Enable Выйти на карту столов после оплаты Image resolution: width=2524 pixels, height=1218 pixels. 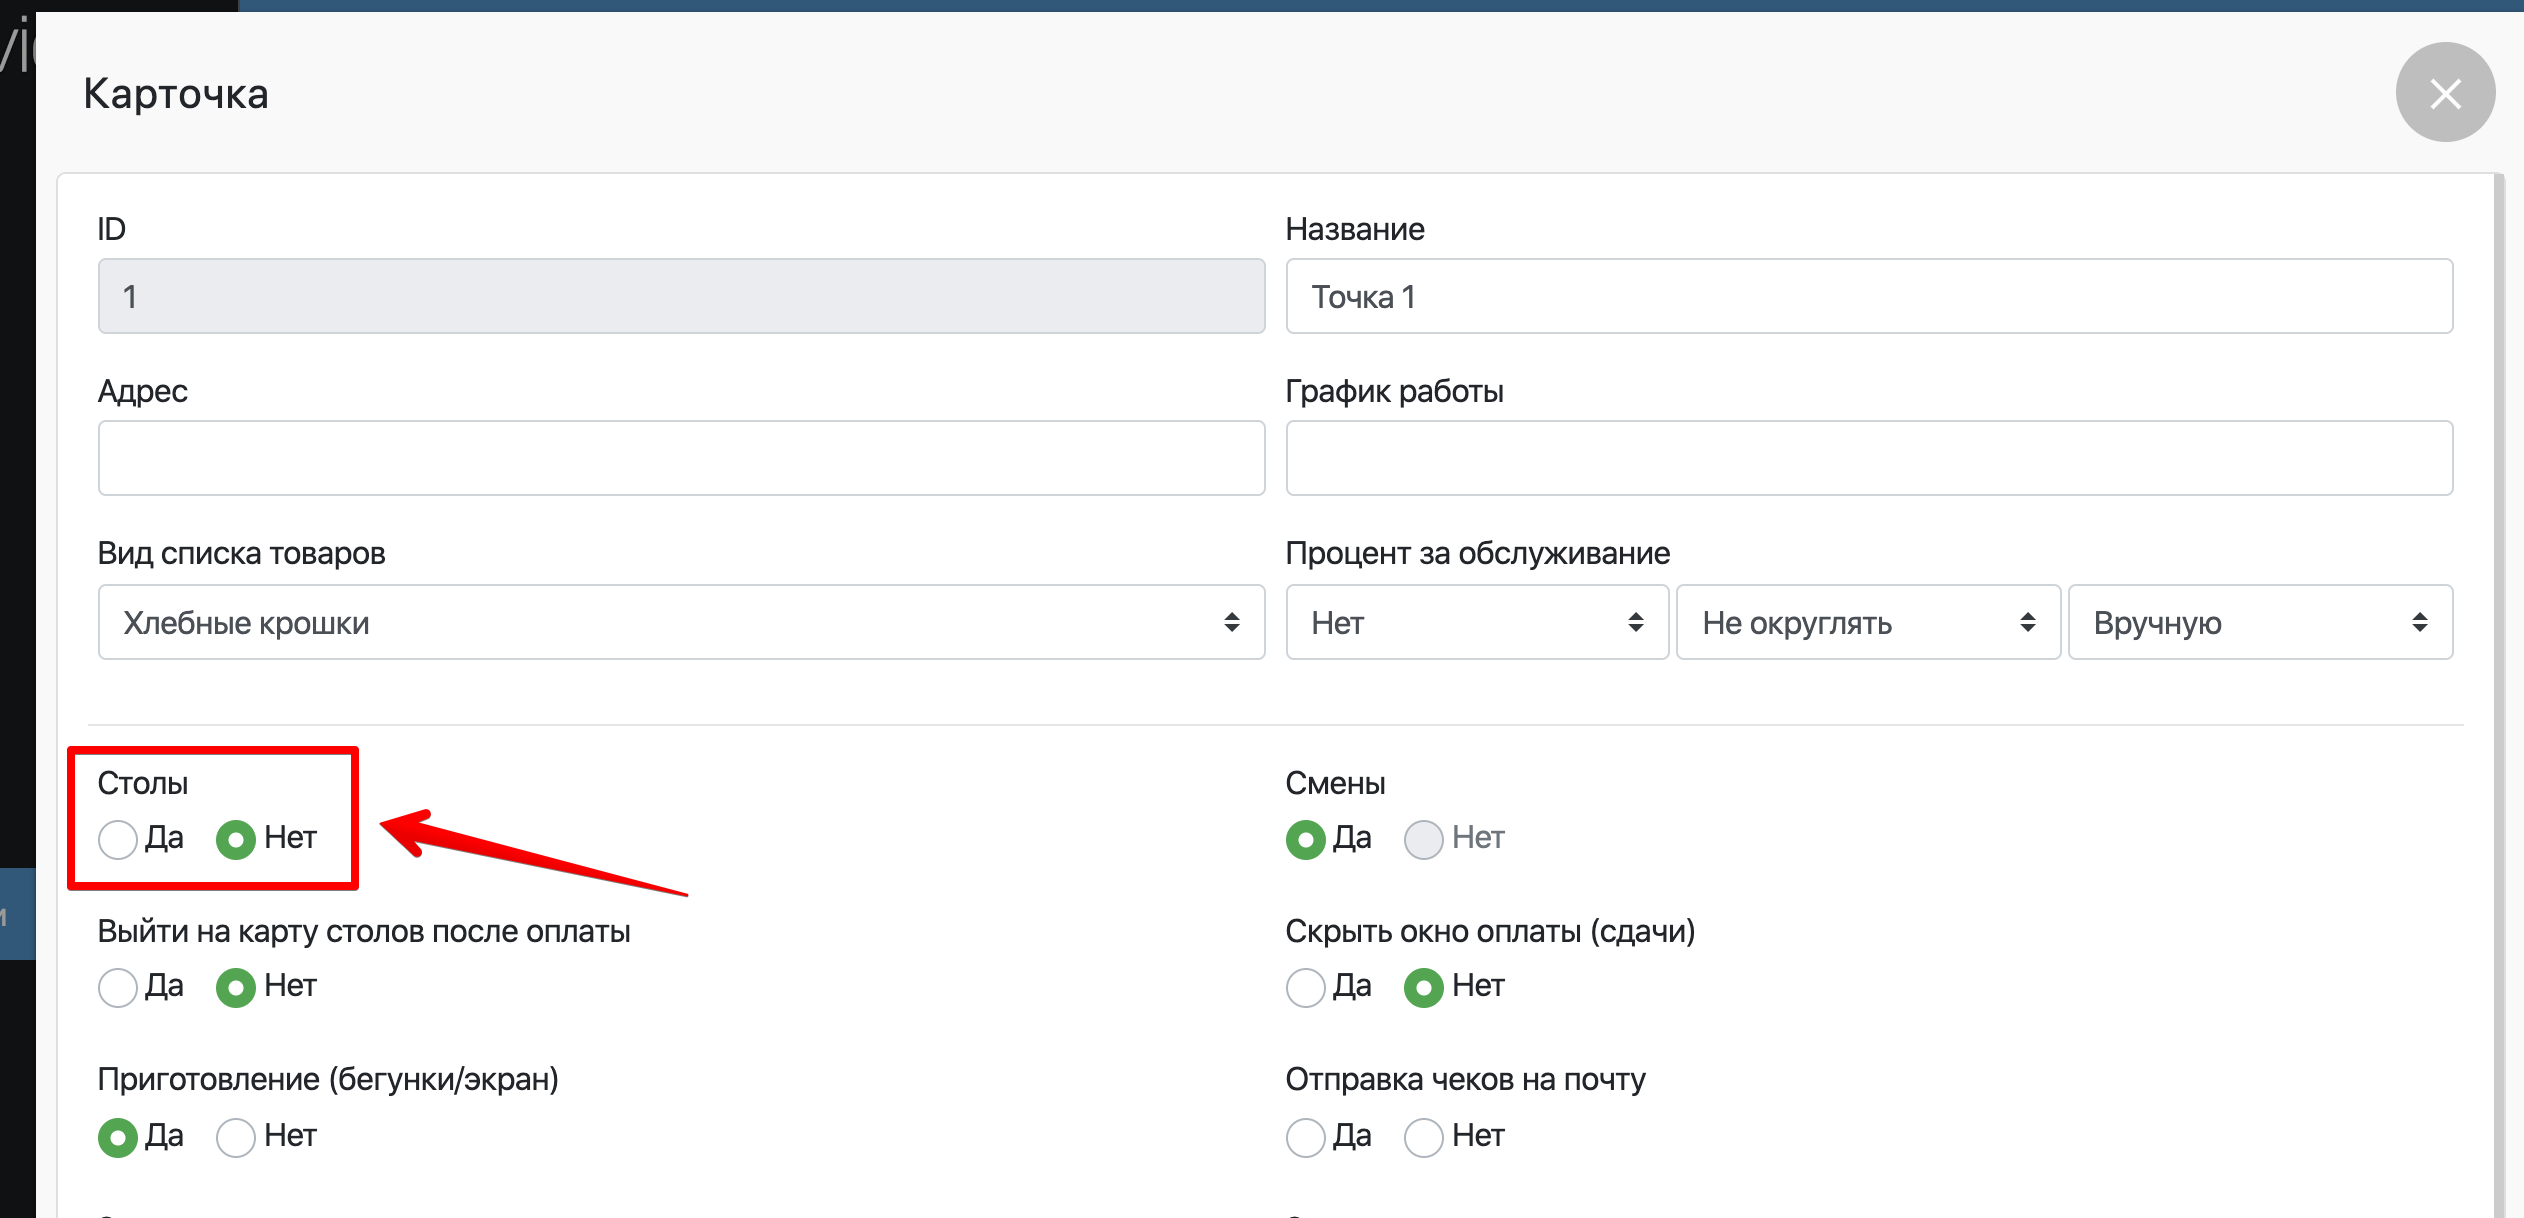click(118, 987)
